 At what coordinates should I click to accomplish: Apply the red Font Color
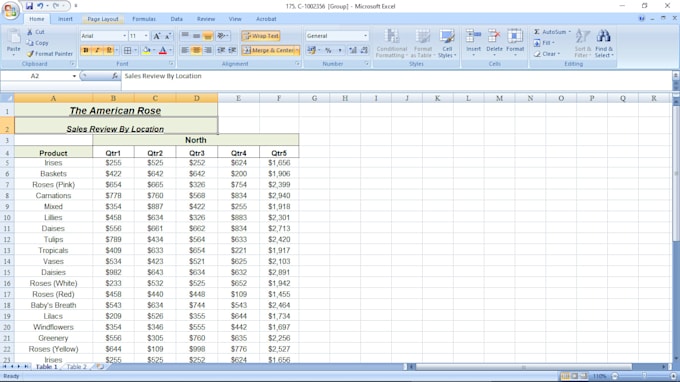click(163, 50)
